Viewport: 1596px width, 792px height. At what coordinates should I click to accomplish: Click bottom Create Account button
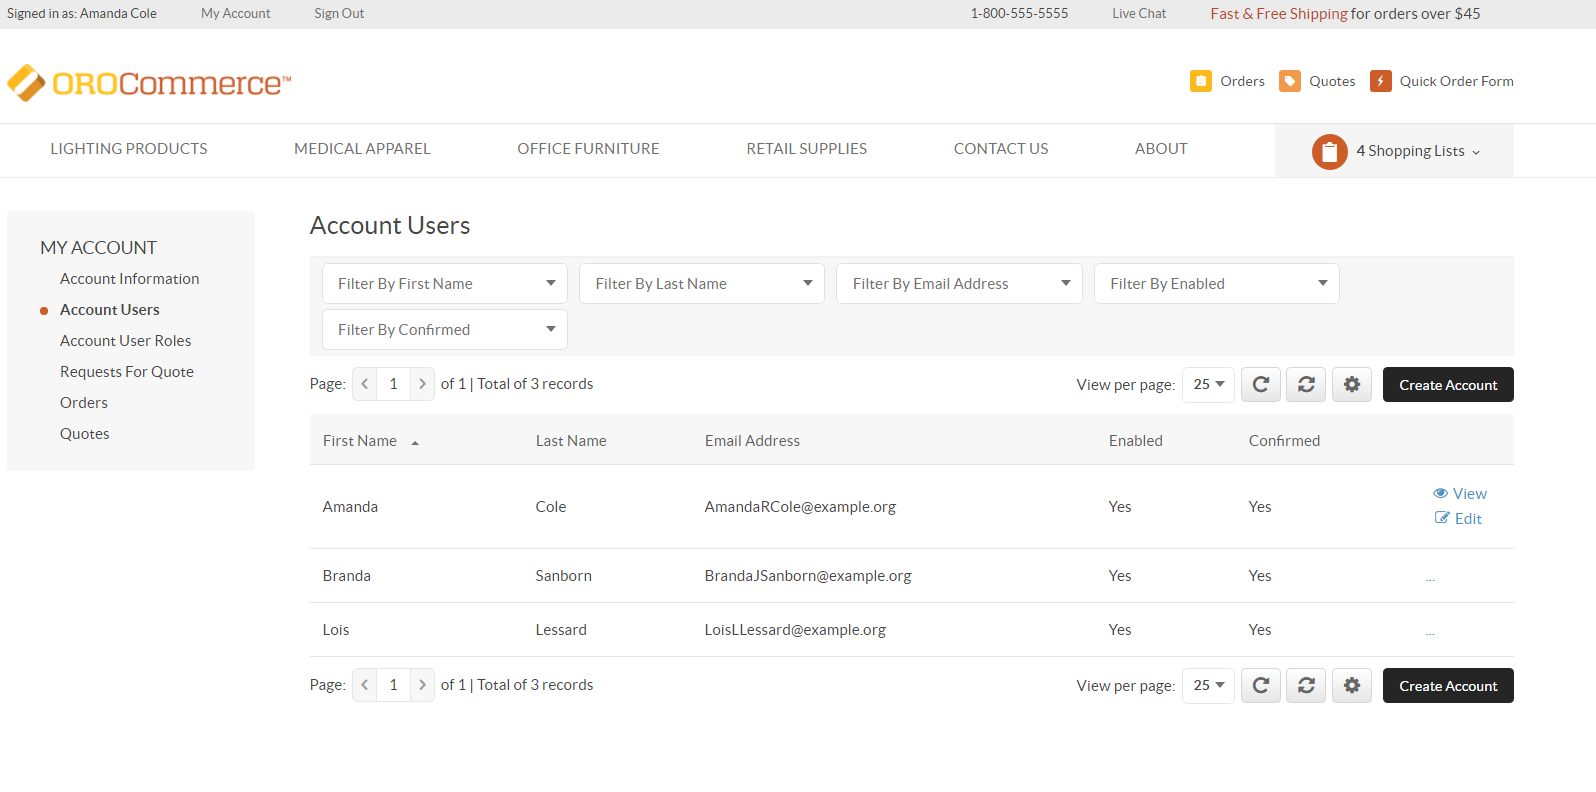pos(1448,686)
